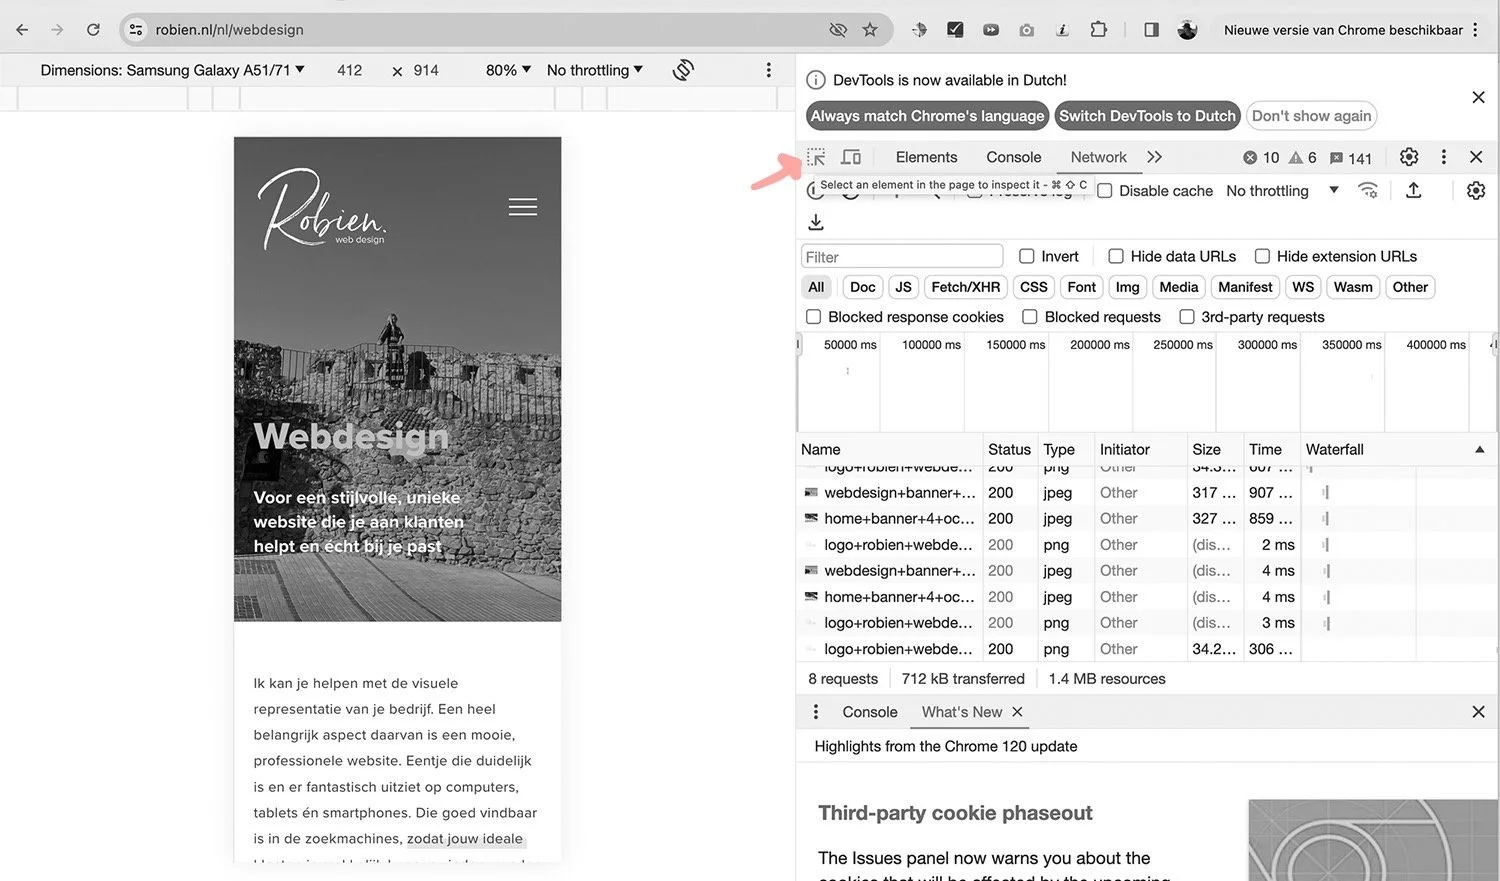Open the 80% zoom dropdown

tap(508, 70)
